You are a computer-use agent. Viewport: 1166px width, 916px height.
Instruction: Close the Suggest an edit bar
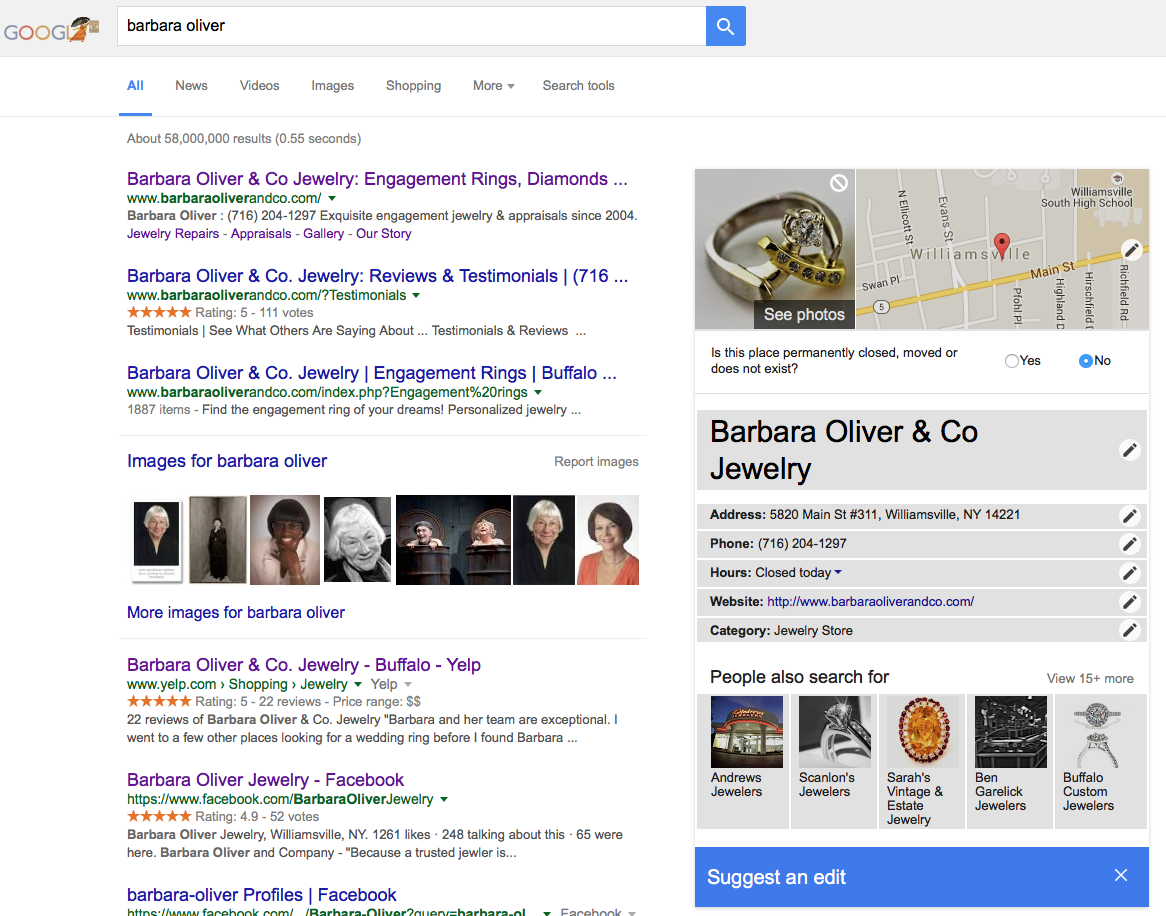pyautogui.click(x=1121, y=875)
